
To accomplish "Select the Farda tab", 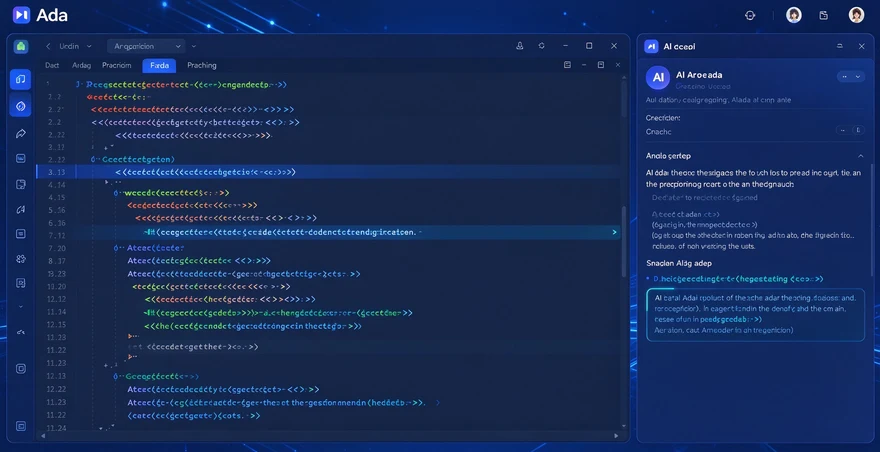I will click(x=159, y=66).
